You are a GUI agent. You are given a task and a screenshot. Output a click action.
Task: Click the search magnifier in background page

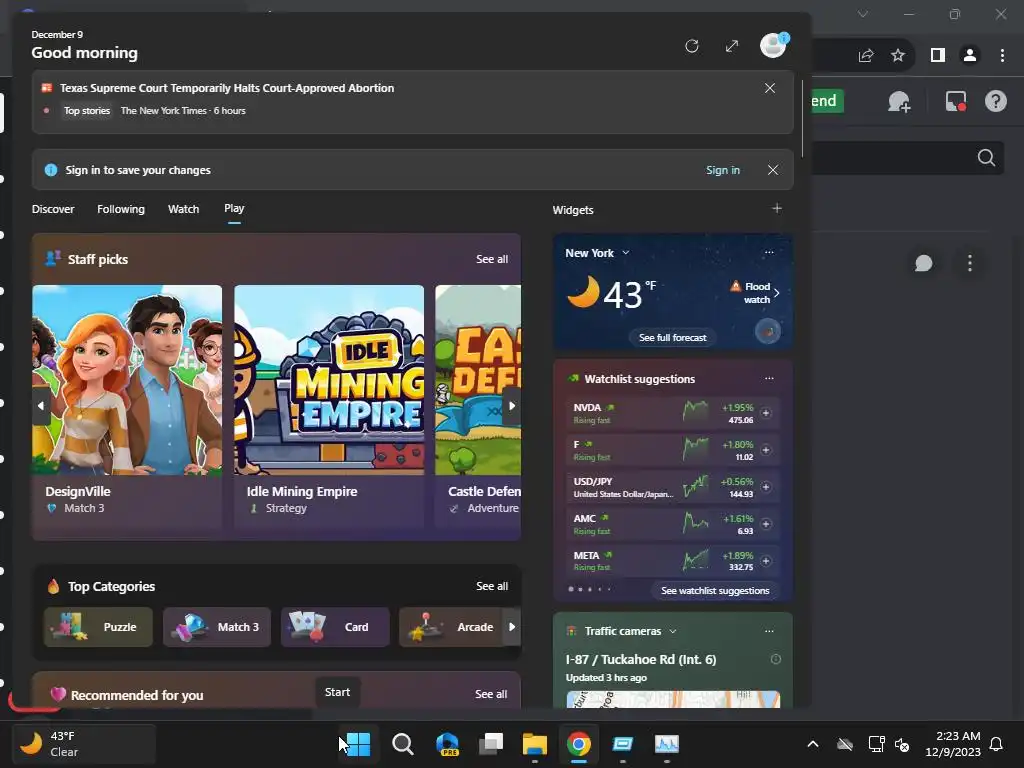[986, 157]
